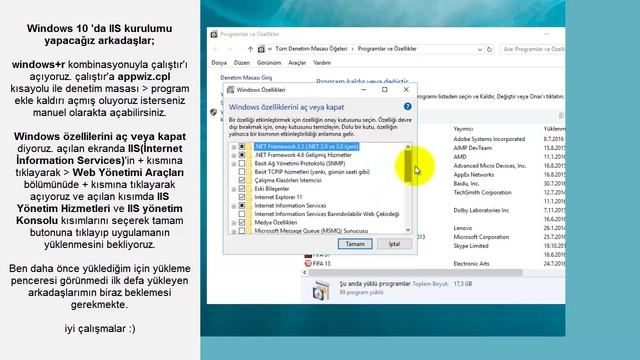This screenshot has width=640, height=360.
Task: Click the up arrow in the Programlar ve Özellikler window
Action: [x=250, y=49]
